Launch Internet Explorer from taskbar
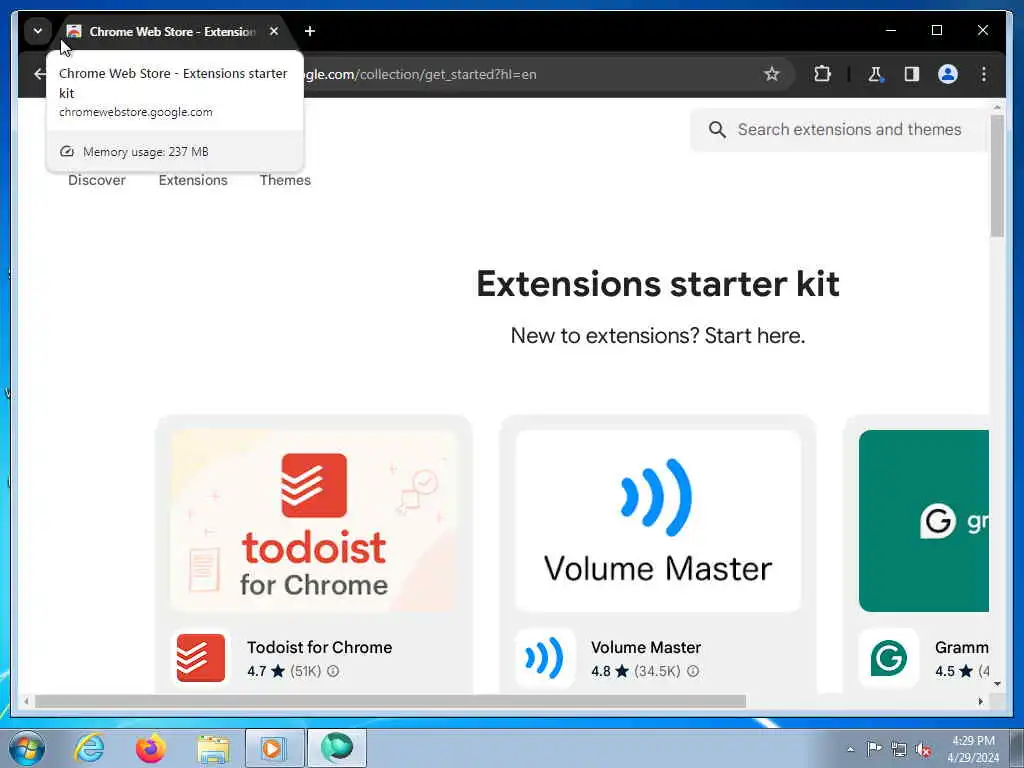The height and width of the screenshot is (768, 1024). tap(89, 748)
